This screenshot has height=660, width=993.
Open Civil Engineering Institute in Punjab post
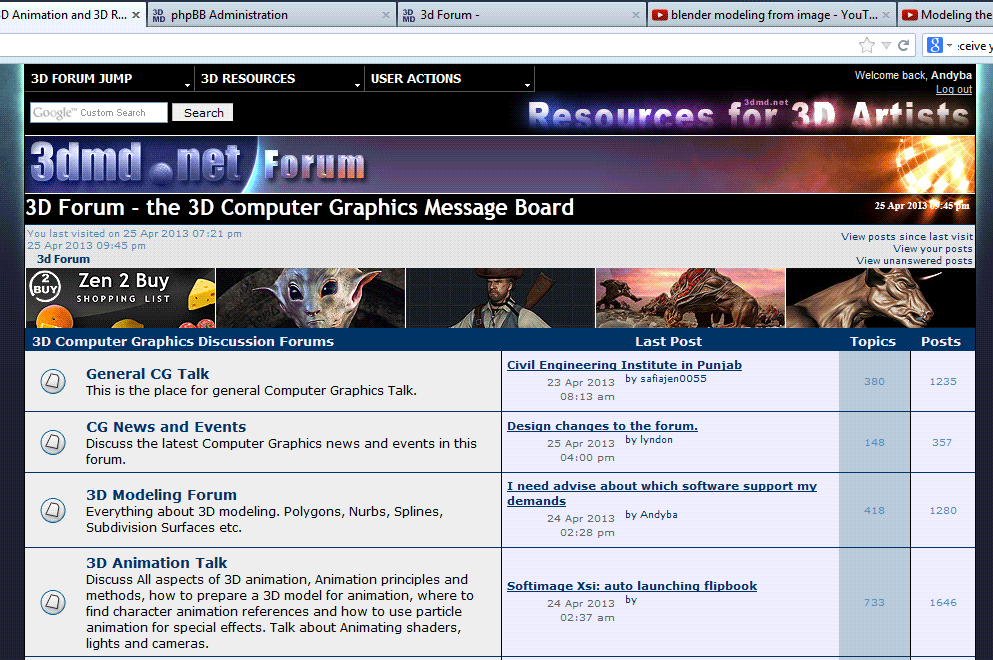tap(624, 365)
